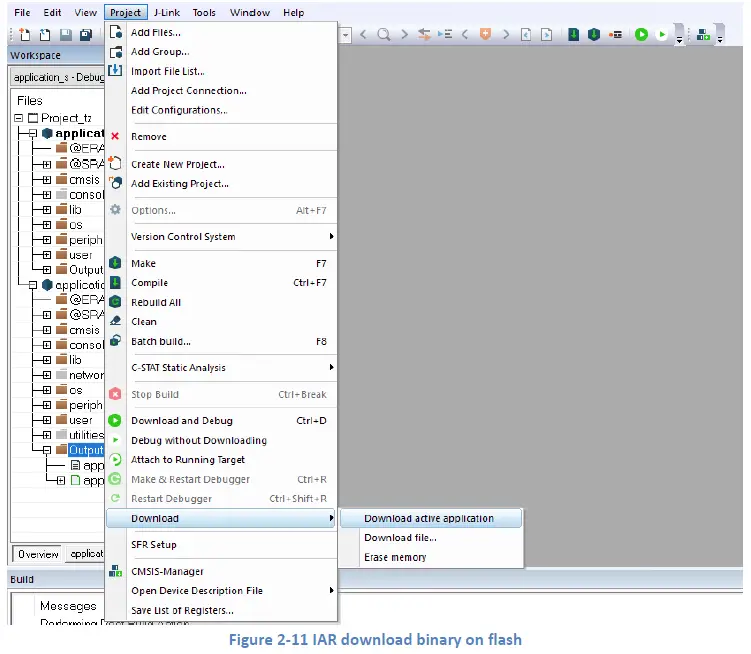
Task: Click the Batch build icon in menu
Action: [115, 341]
